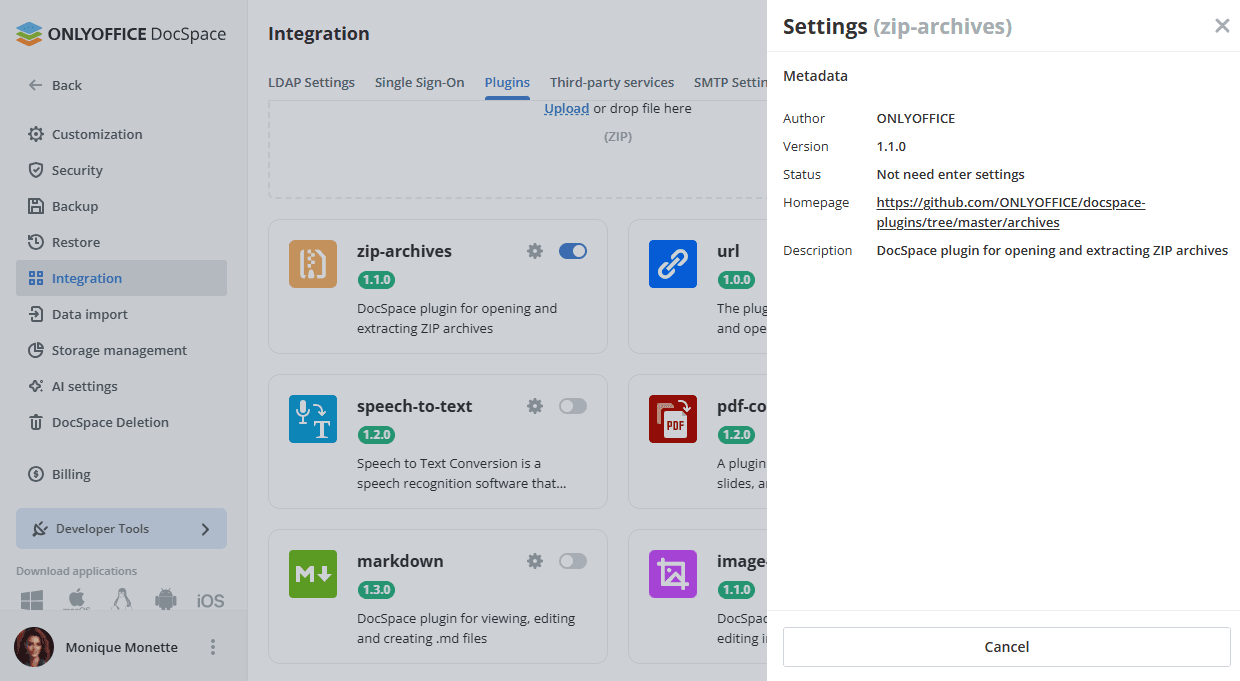The height and width of the screenshot is (681, 1240).
Task: Click Back in the sidebar
Action: pos(67,85)
